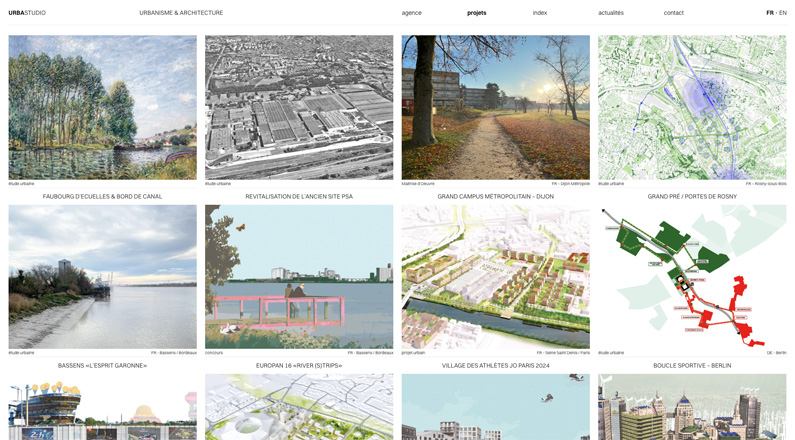Click title GRAND CAMPUS MÉTROPOLITAIN – DIJON

tap(495, 196)
